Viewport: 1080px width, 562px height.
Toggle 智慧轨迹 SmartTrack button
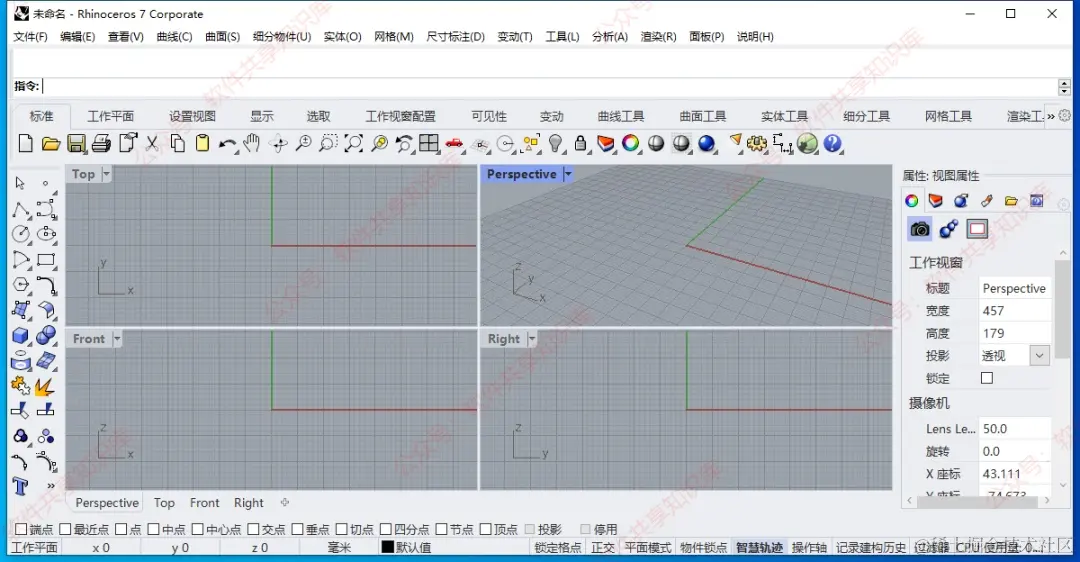[759, 548]
